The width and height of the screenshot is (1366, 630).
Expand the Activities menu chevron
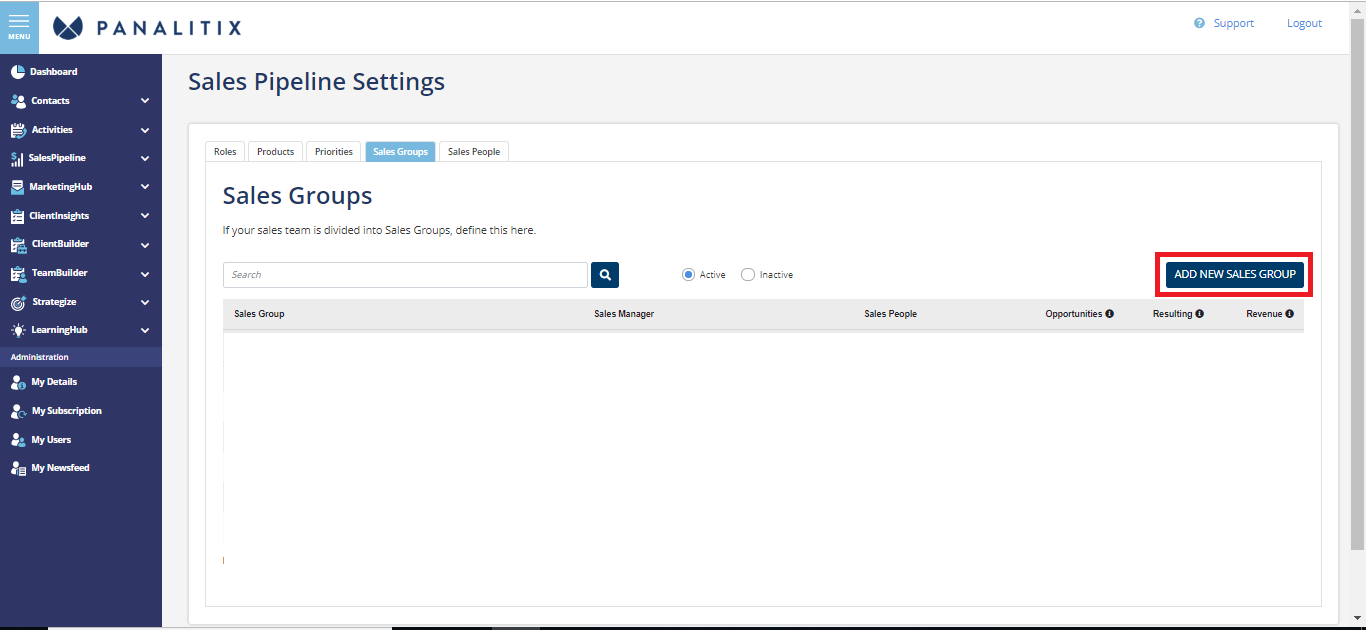tap(145, 130)
